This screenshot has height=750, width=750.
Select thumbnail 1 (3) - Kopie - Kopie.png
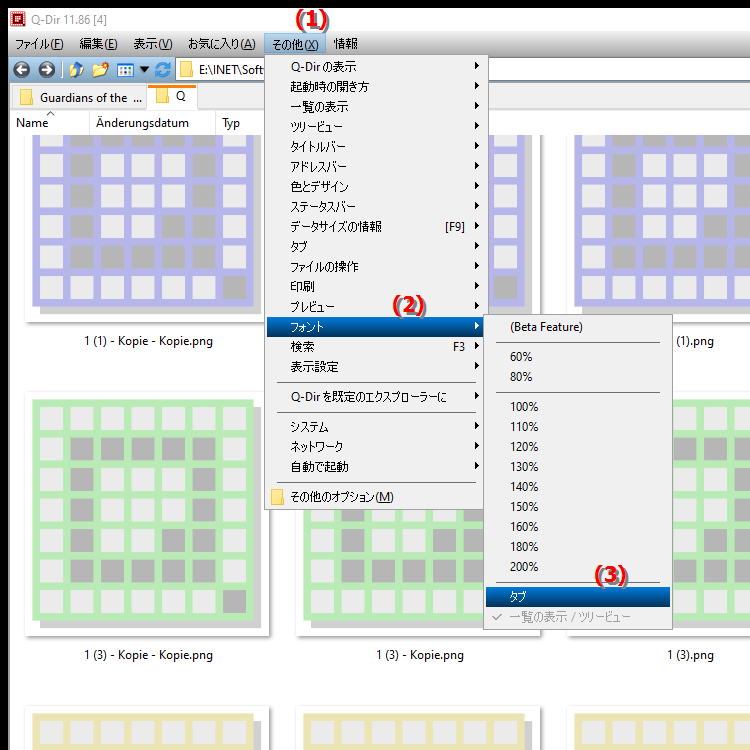146,513
